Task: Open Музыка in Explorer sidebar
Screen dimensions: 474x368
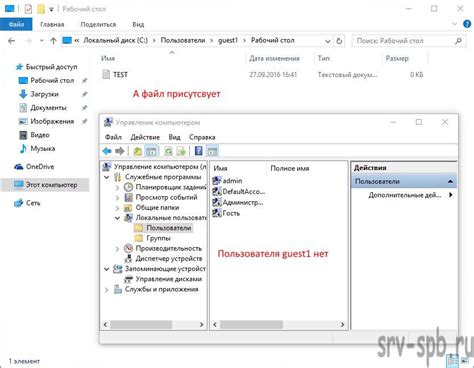Action: click(x=37, y=148)
